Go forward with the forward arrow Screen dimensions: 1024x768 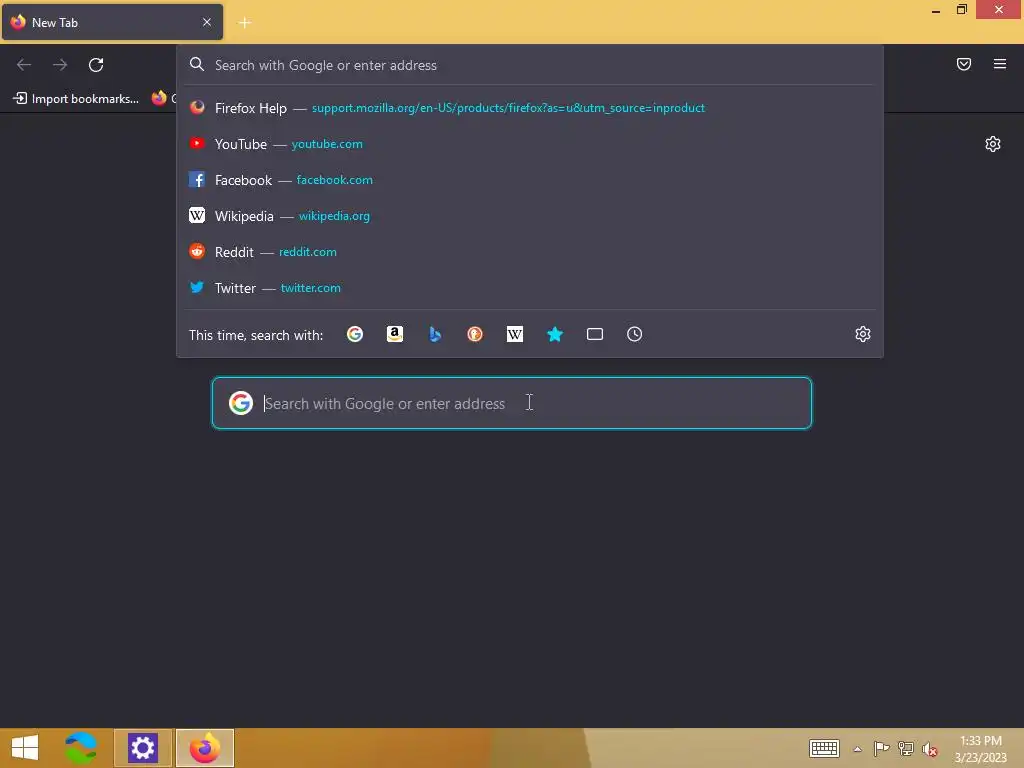[60, 65]
